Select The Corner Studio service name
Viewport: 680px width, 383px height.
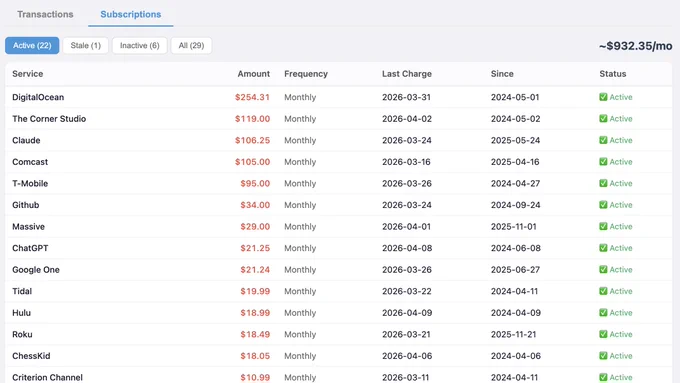pyautogui.click(x=49, y=119)
